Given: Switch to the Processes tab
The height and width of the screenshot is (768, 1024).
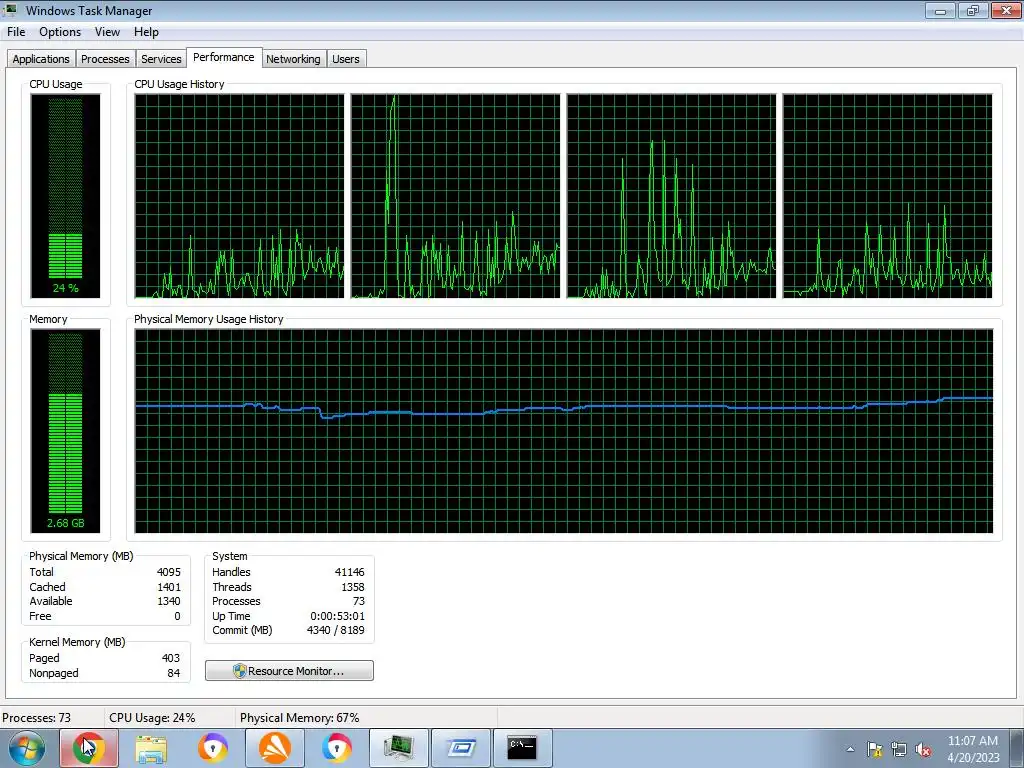Looking at the screenshot, I should coord(105,59).
